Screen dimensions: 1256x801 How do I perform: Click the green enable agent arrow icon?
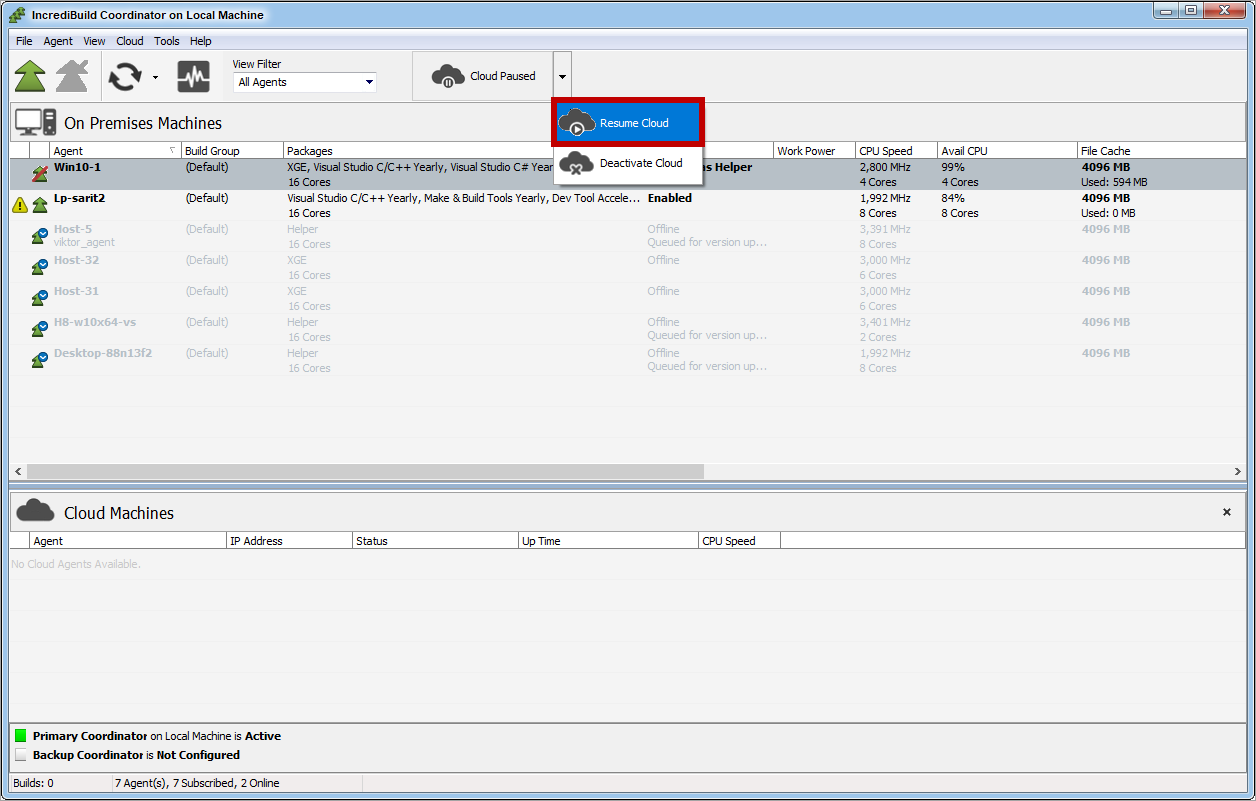tap(30, 76)
